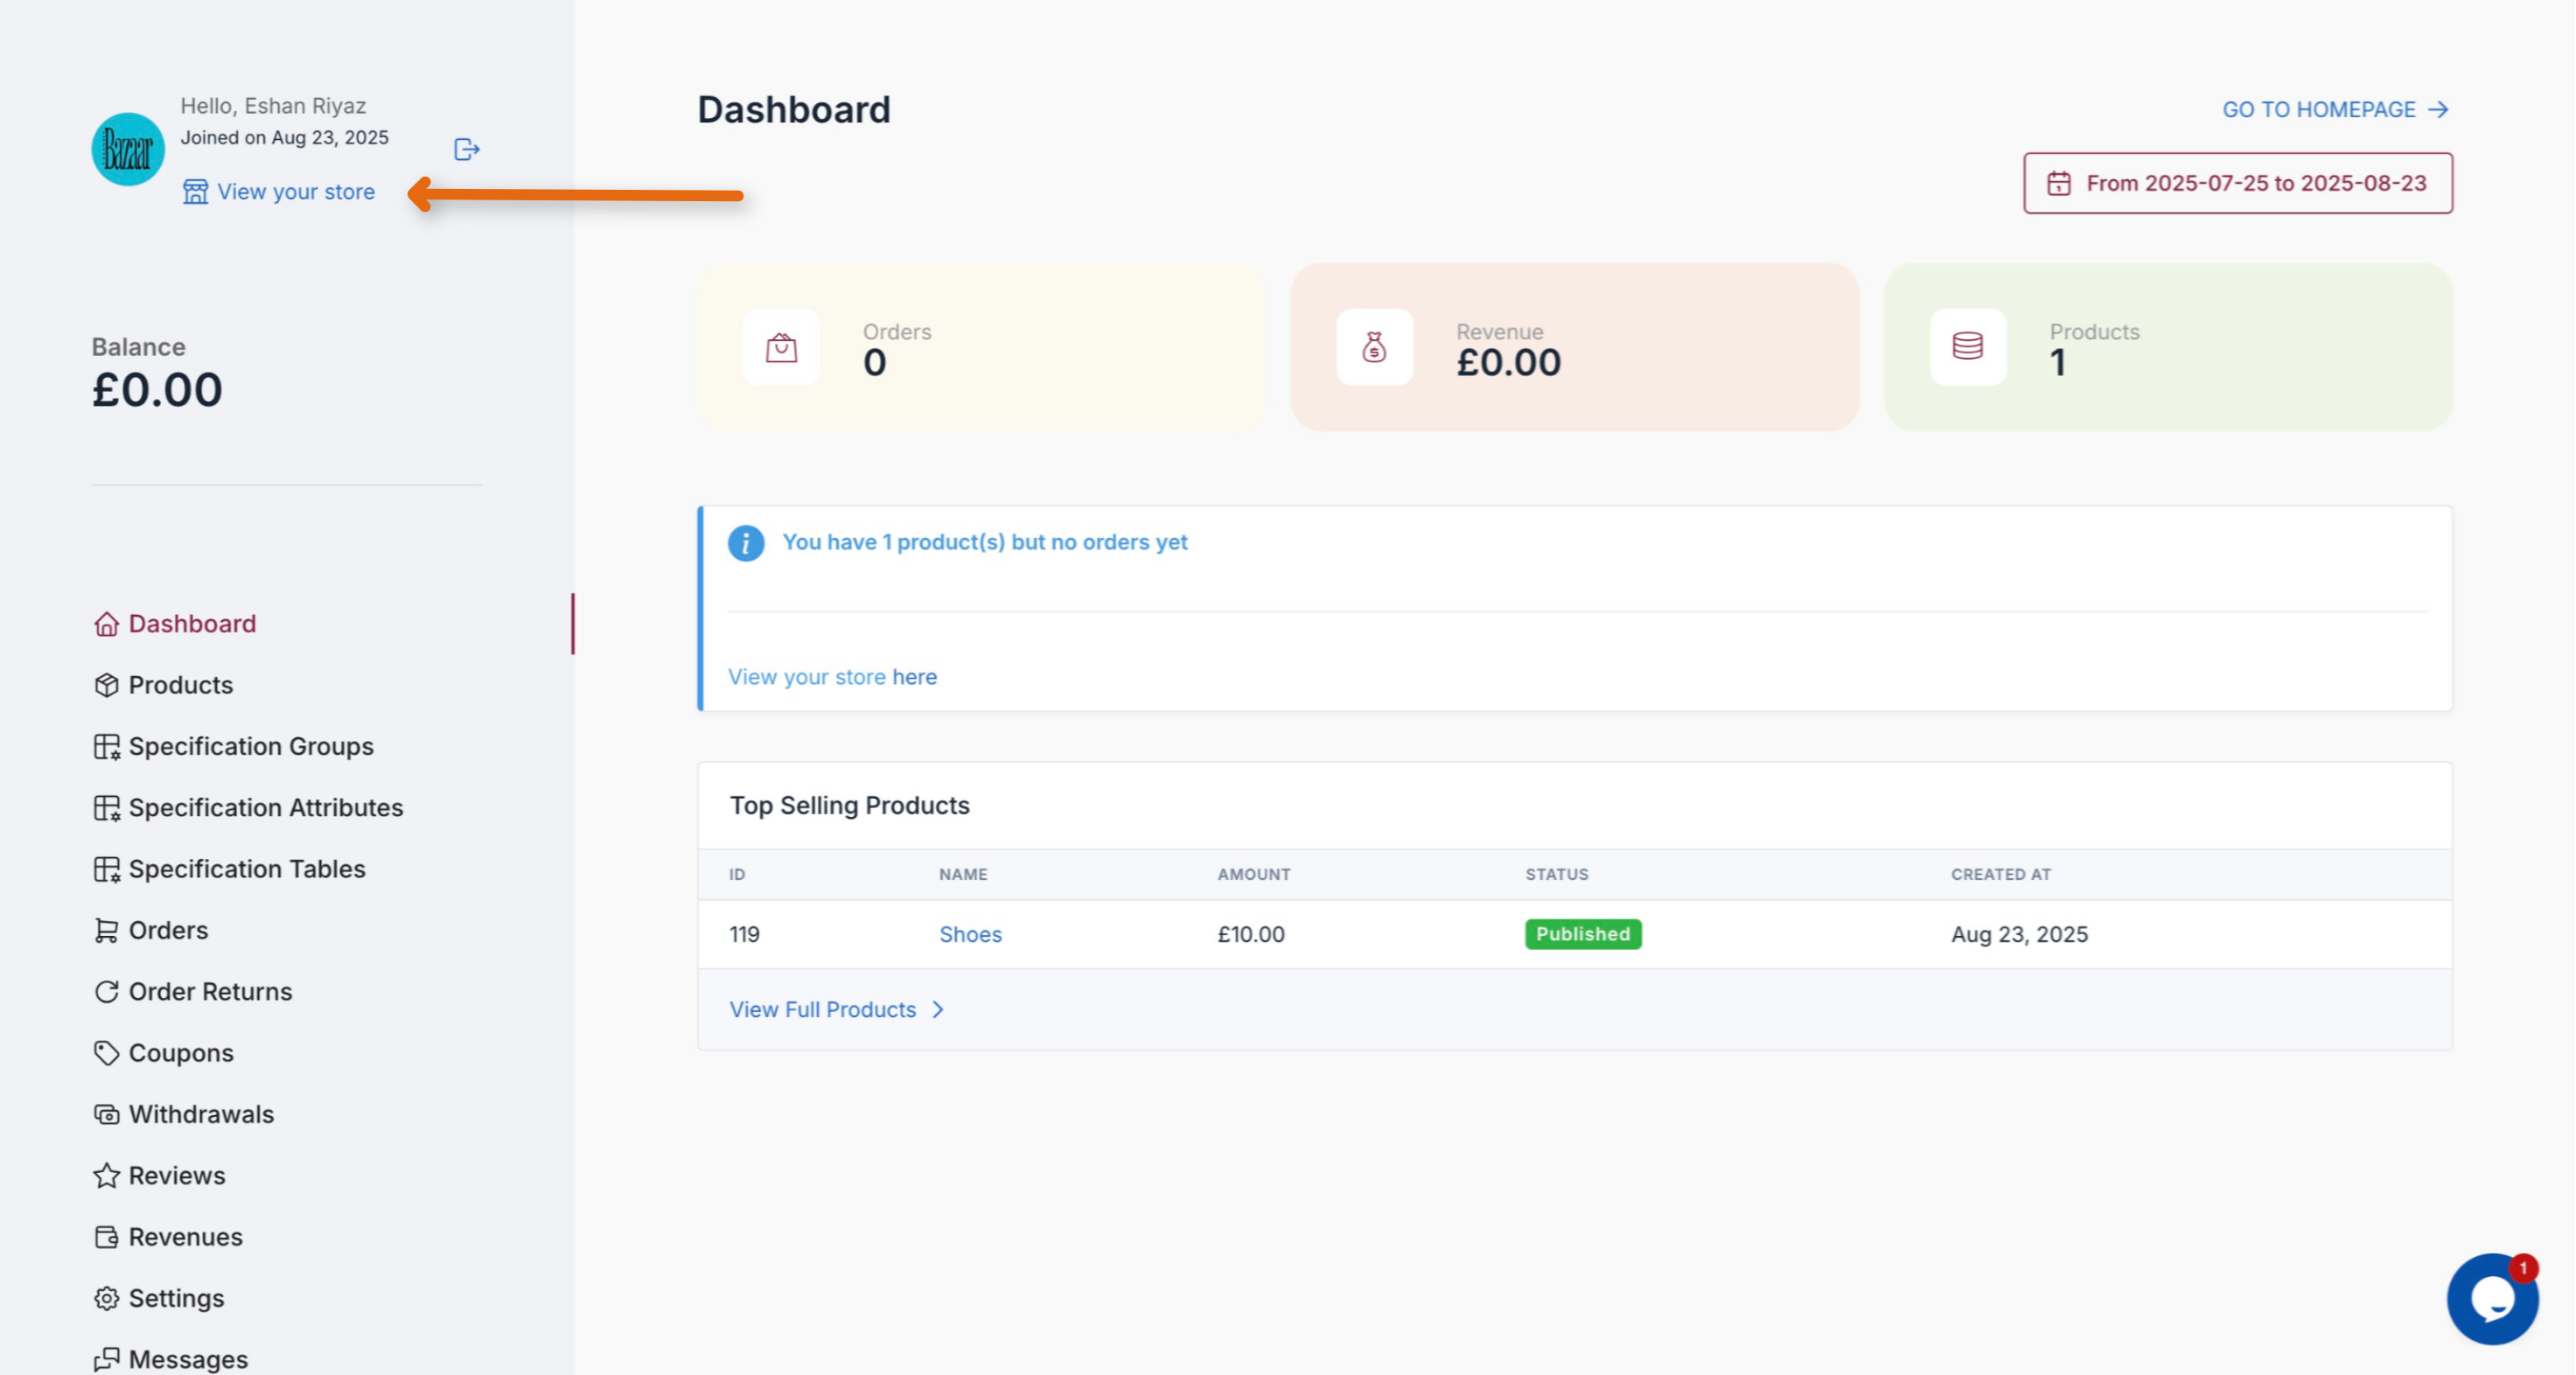Open Settings in the sidebar
This screenshot has width=2576, height=1375.
point(176,1298)
